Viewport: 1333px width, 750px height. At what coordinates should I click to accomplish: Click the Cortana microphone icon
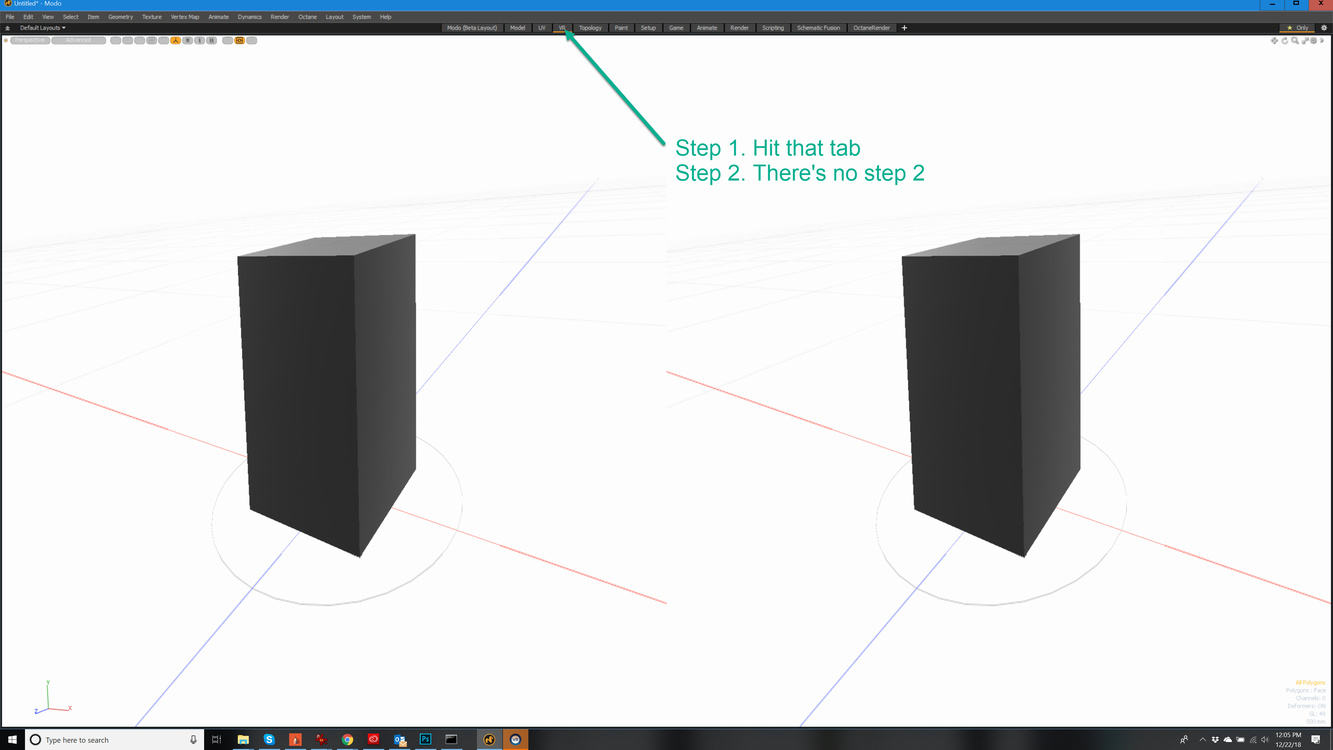193,740
